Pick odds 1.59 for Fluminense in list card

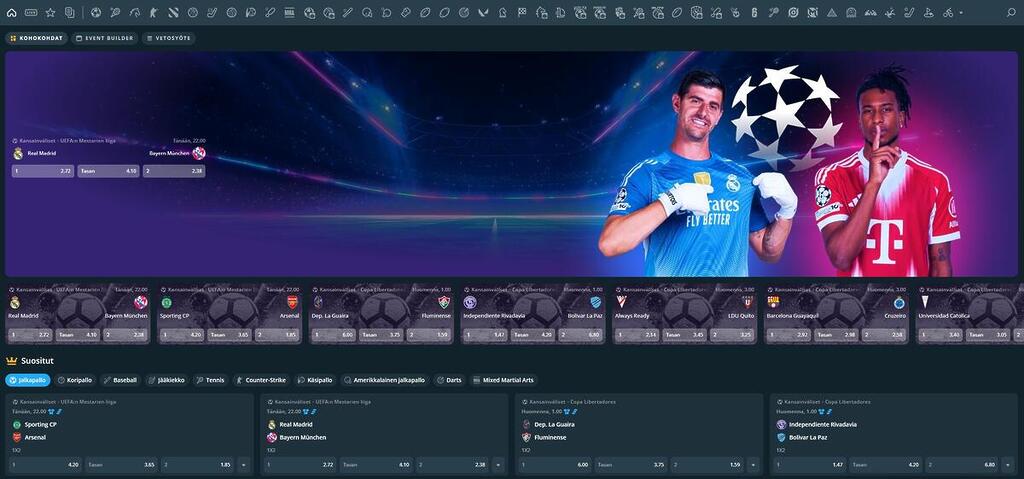[x=707, y=465]
